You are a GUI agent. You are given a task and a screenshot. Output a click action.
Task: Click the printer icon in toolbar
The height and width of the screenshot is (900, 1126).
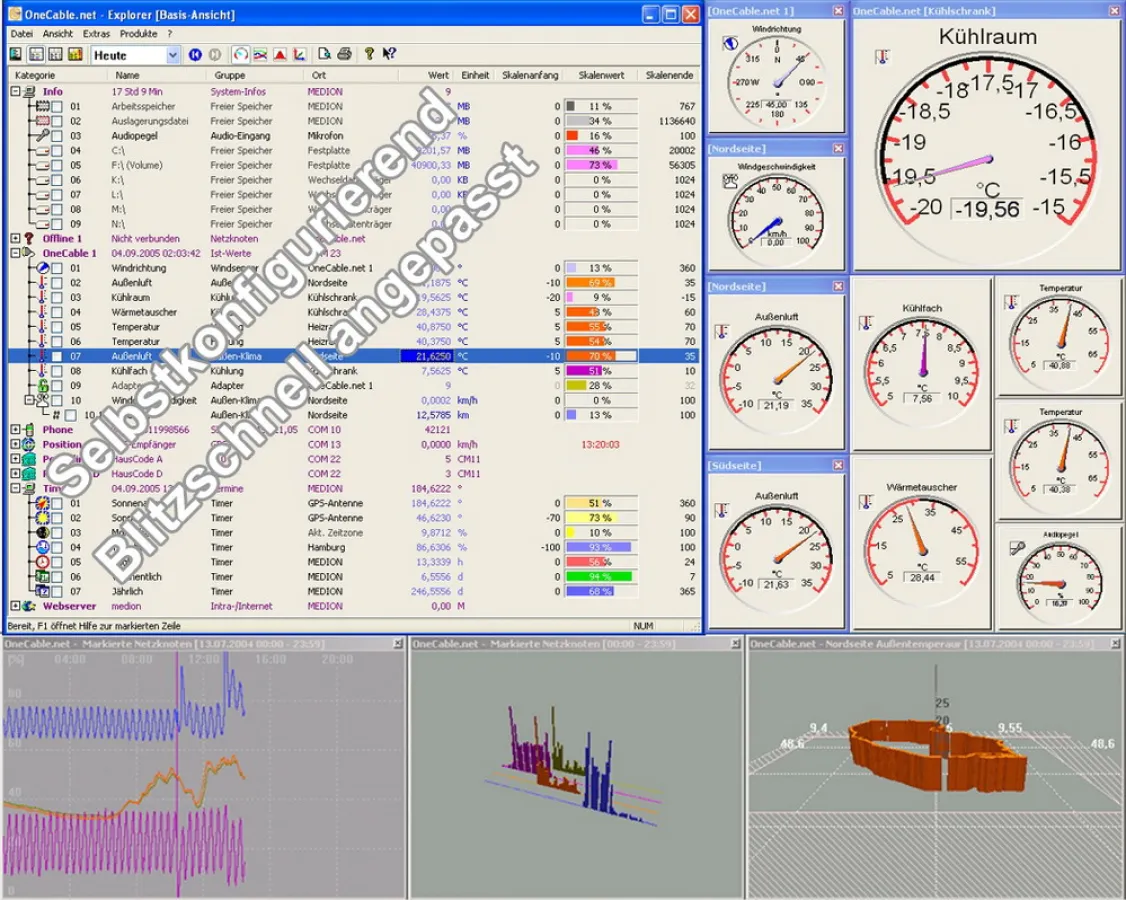tap(345, 54)
